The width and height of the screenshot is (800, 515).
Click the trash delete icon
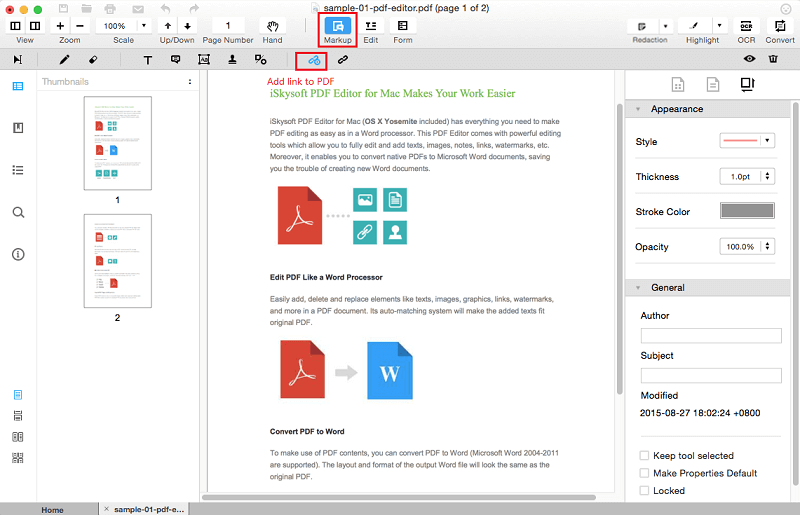773,59
